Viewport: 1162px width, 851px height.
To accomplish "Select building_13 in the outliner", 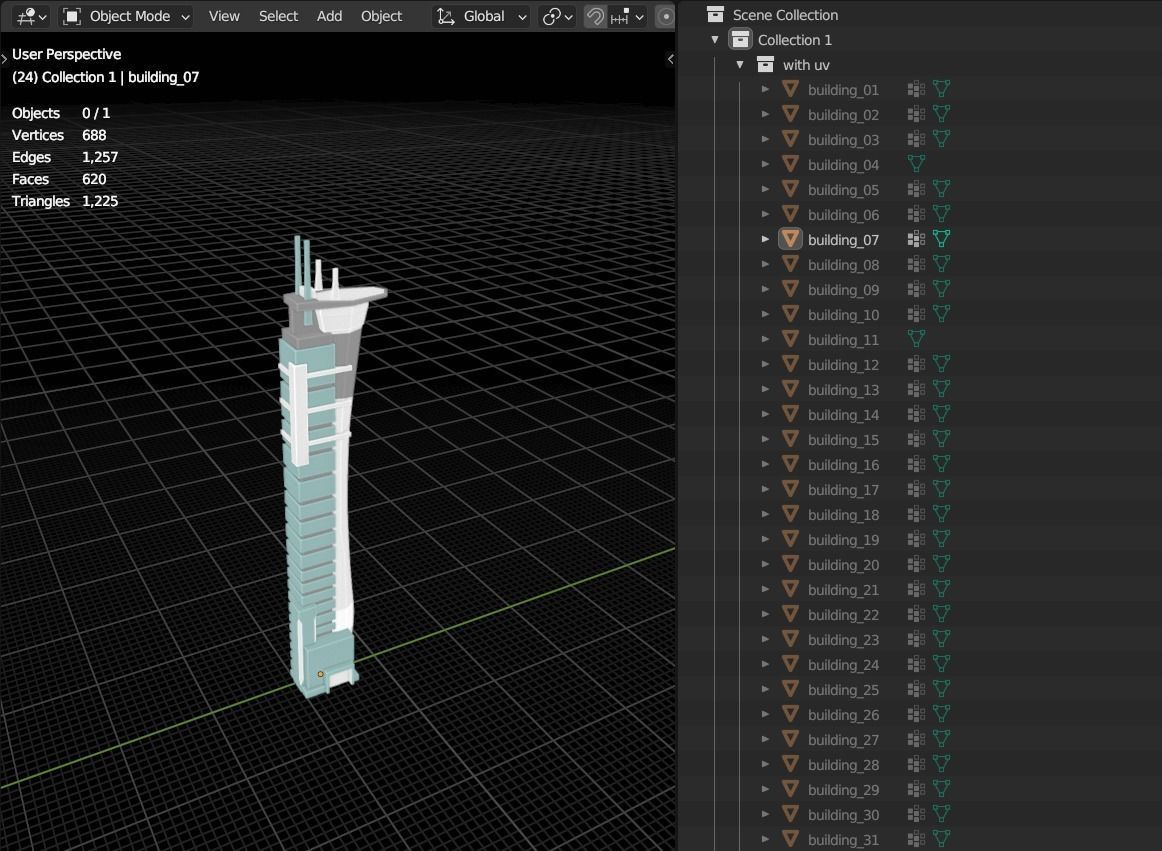I will (843, 389).
